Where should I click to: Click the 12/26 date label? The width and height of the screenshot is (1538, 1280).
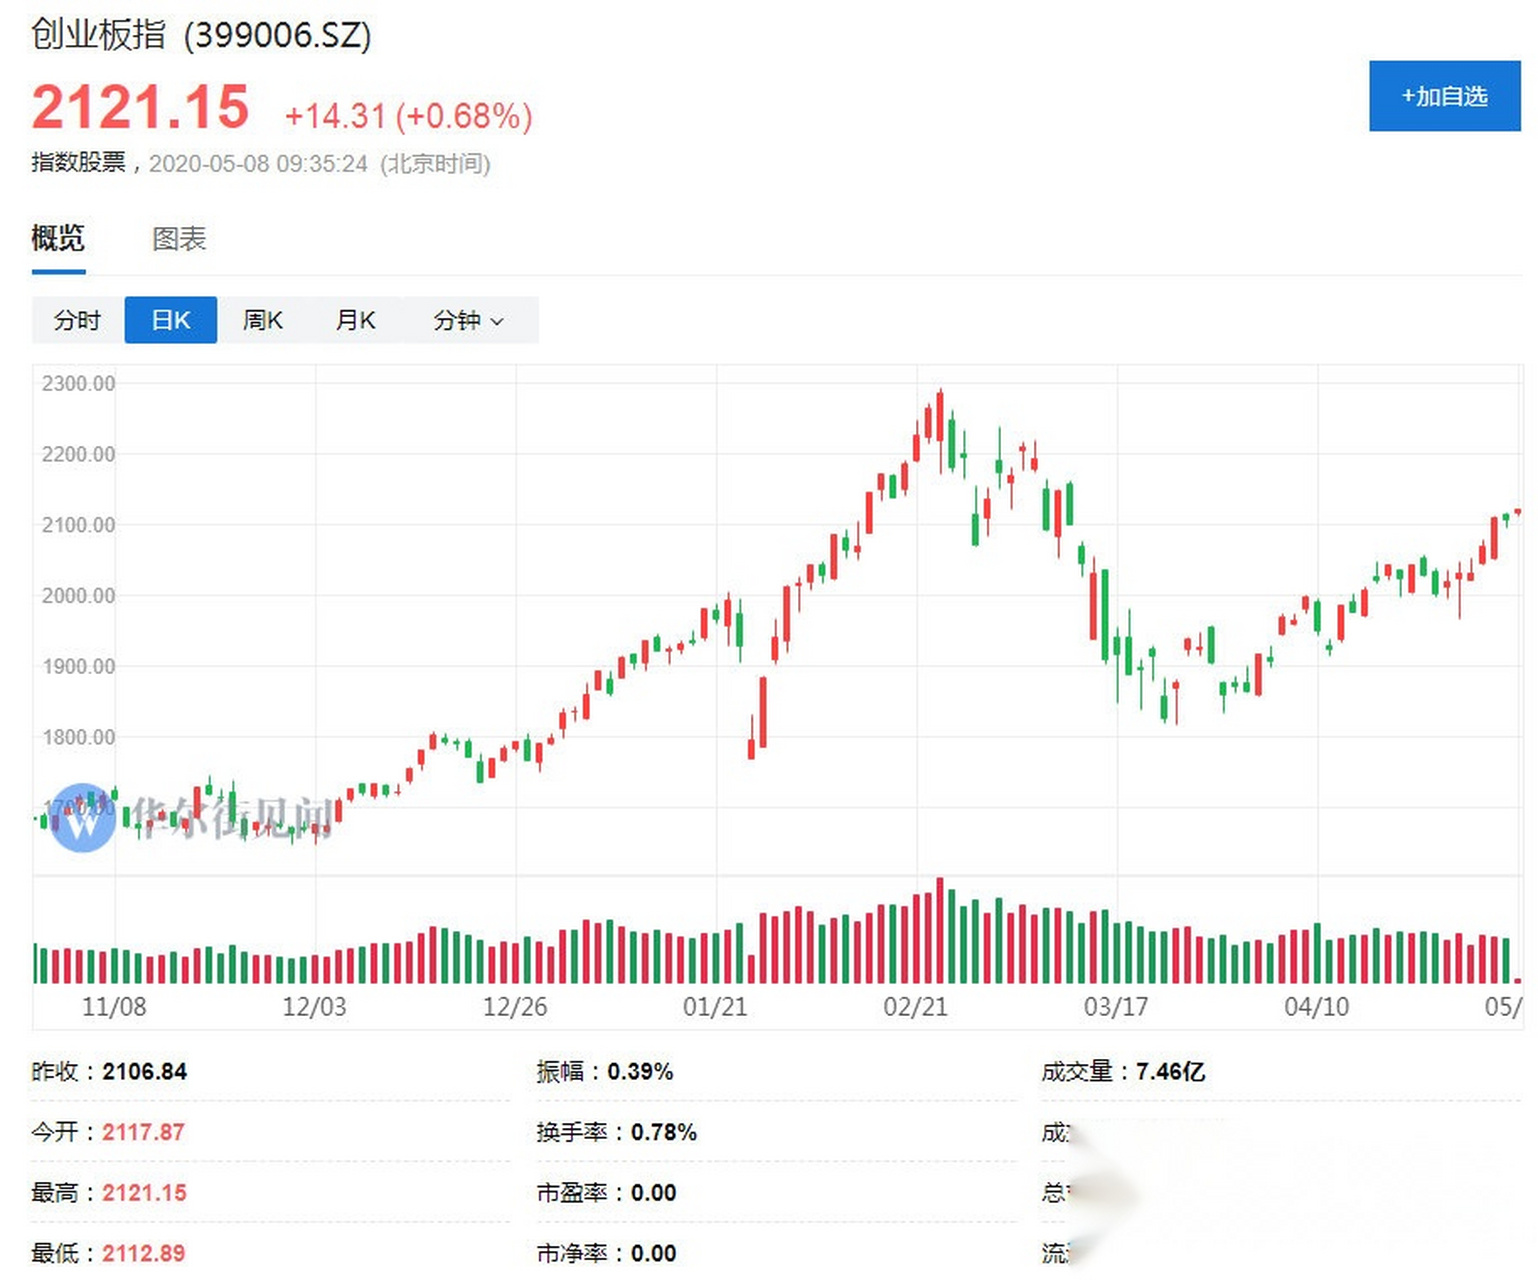pos(515,1007)
